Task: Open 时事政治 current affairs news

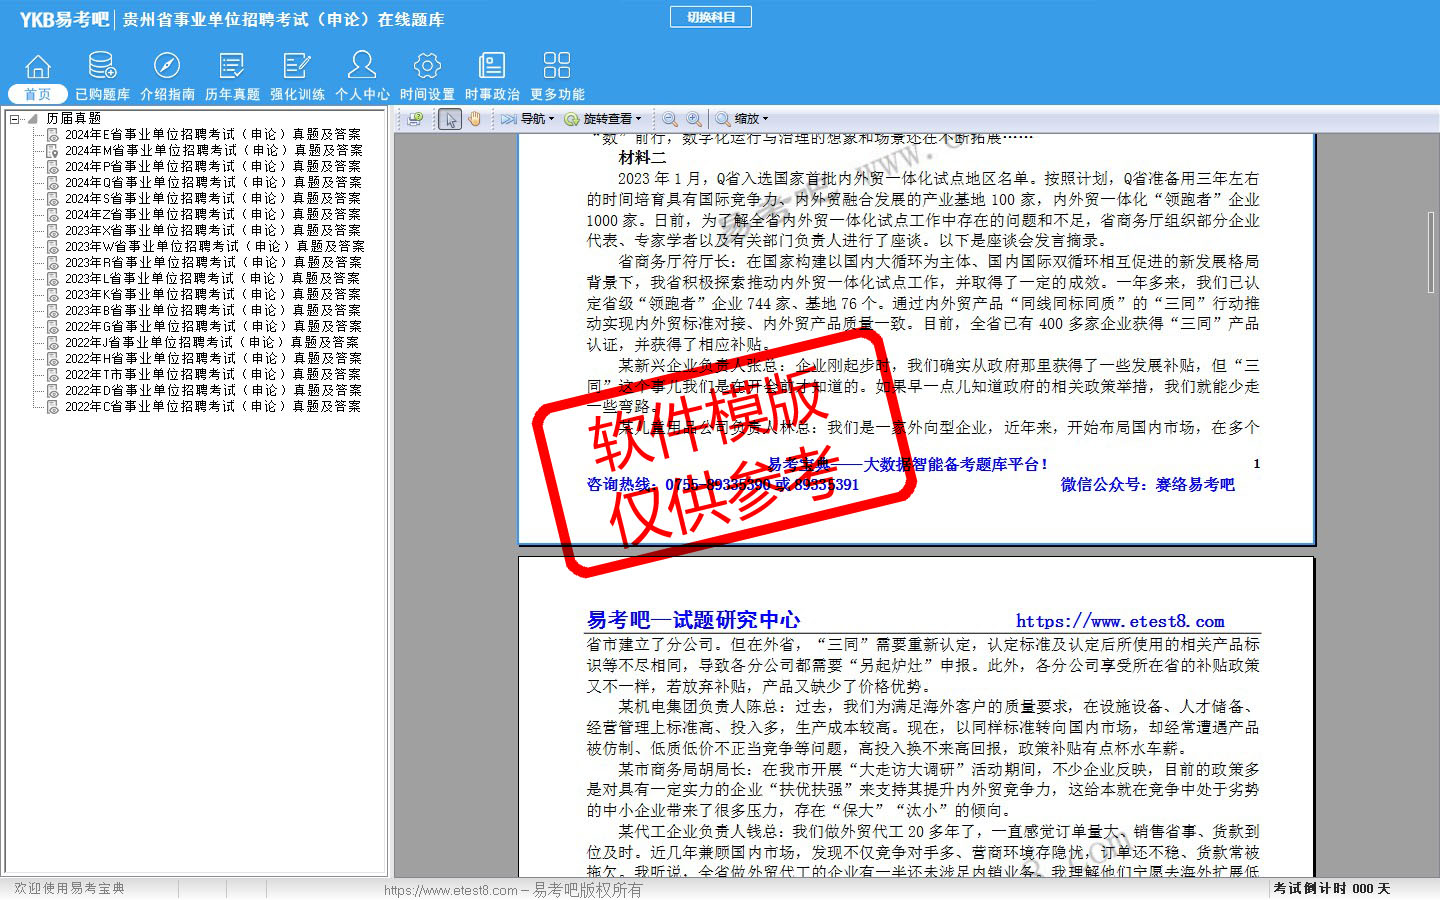Action: (x=492, y=76)
